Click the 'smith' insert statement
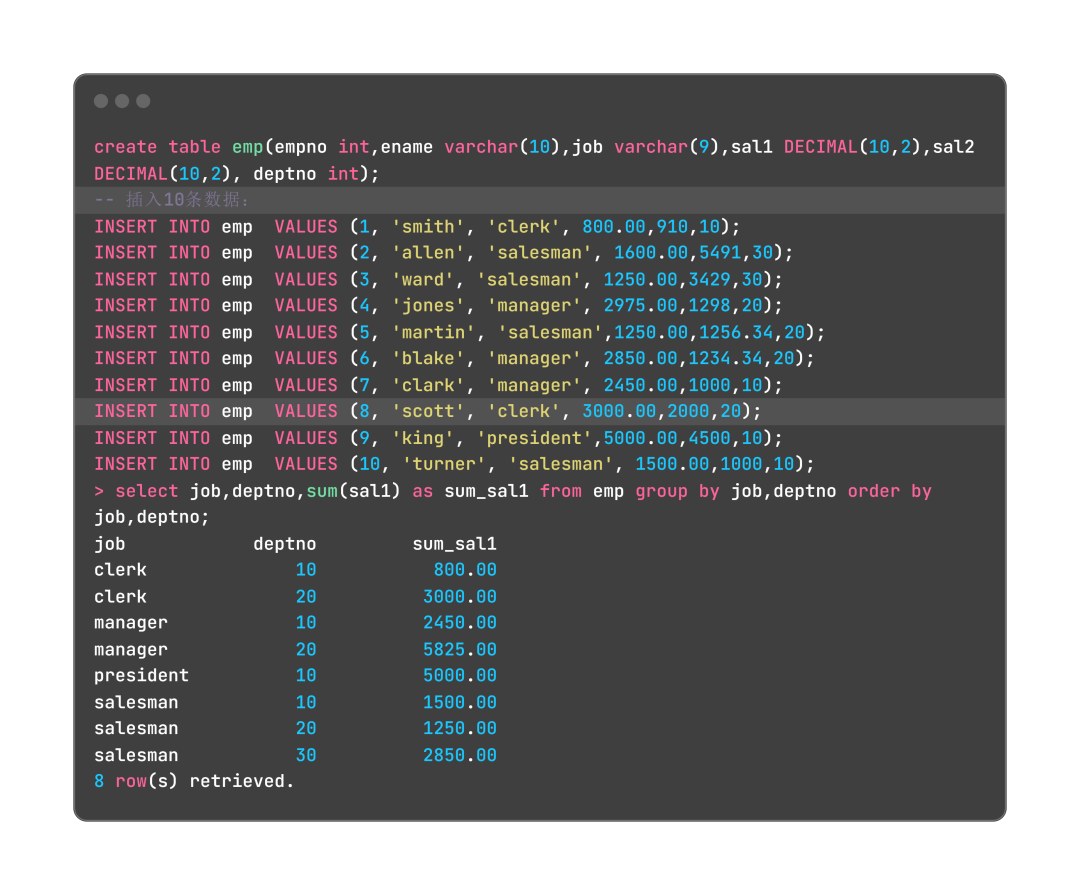The image size is (1080, 895). 417,227
